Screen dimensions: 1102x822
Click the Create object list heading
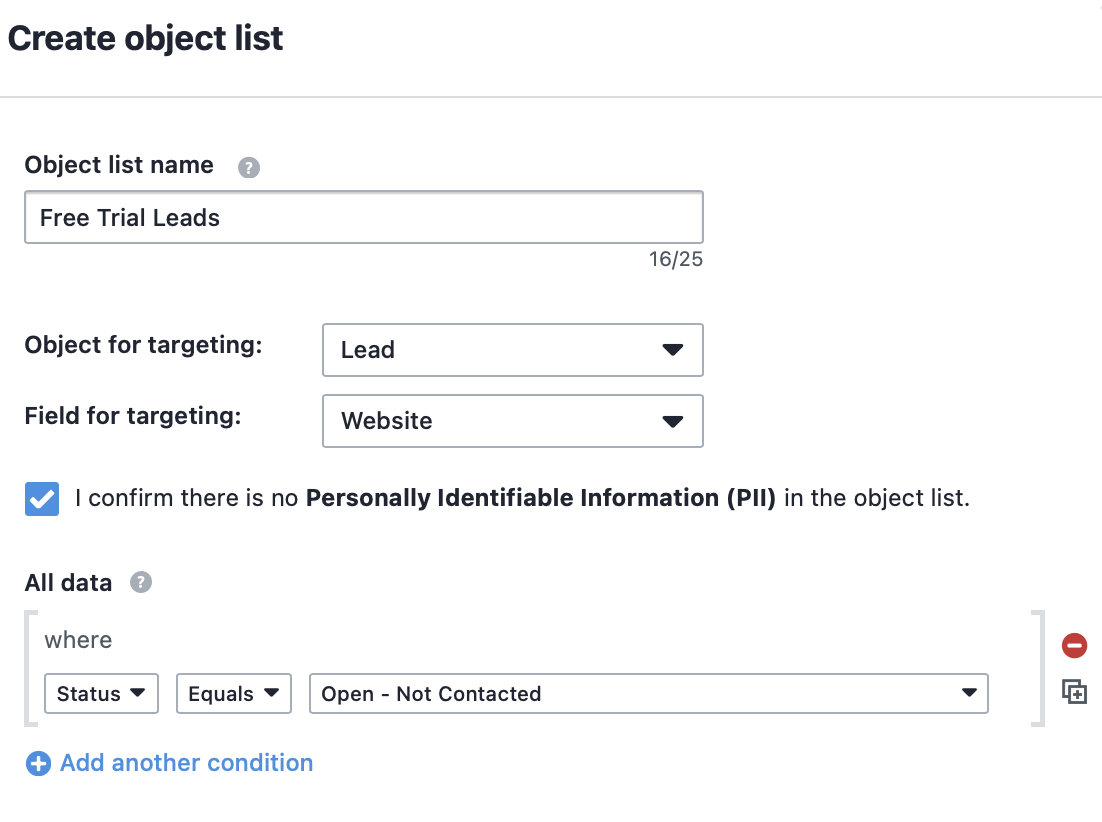[145, 38]
